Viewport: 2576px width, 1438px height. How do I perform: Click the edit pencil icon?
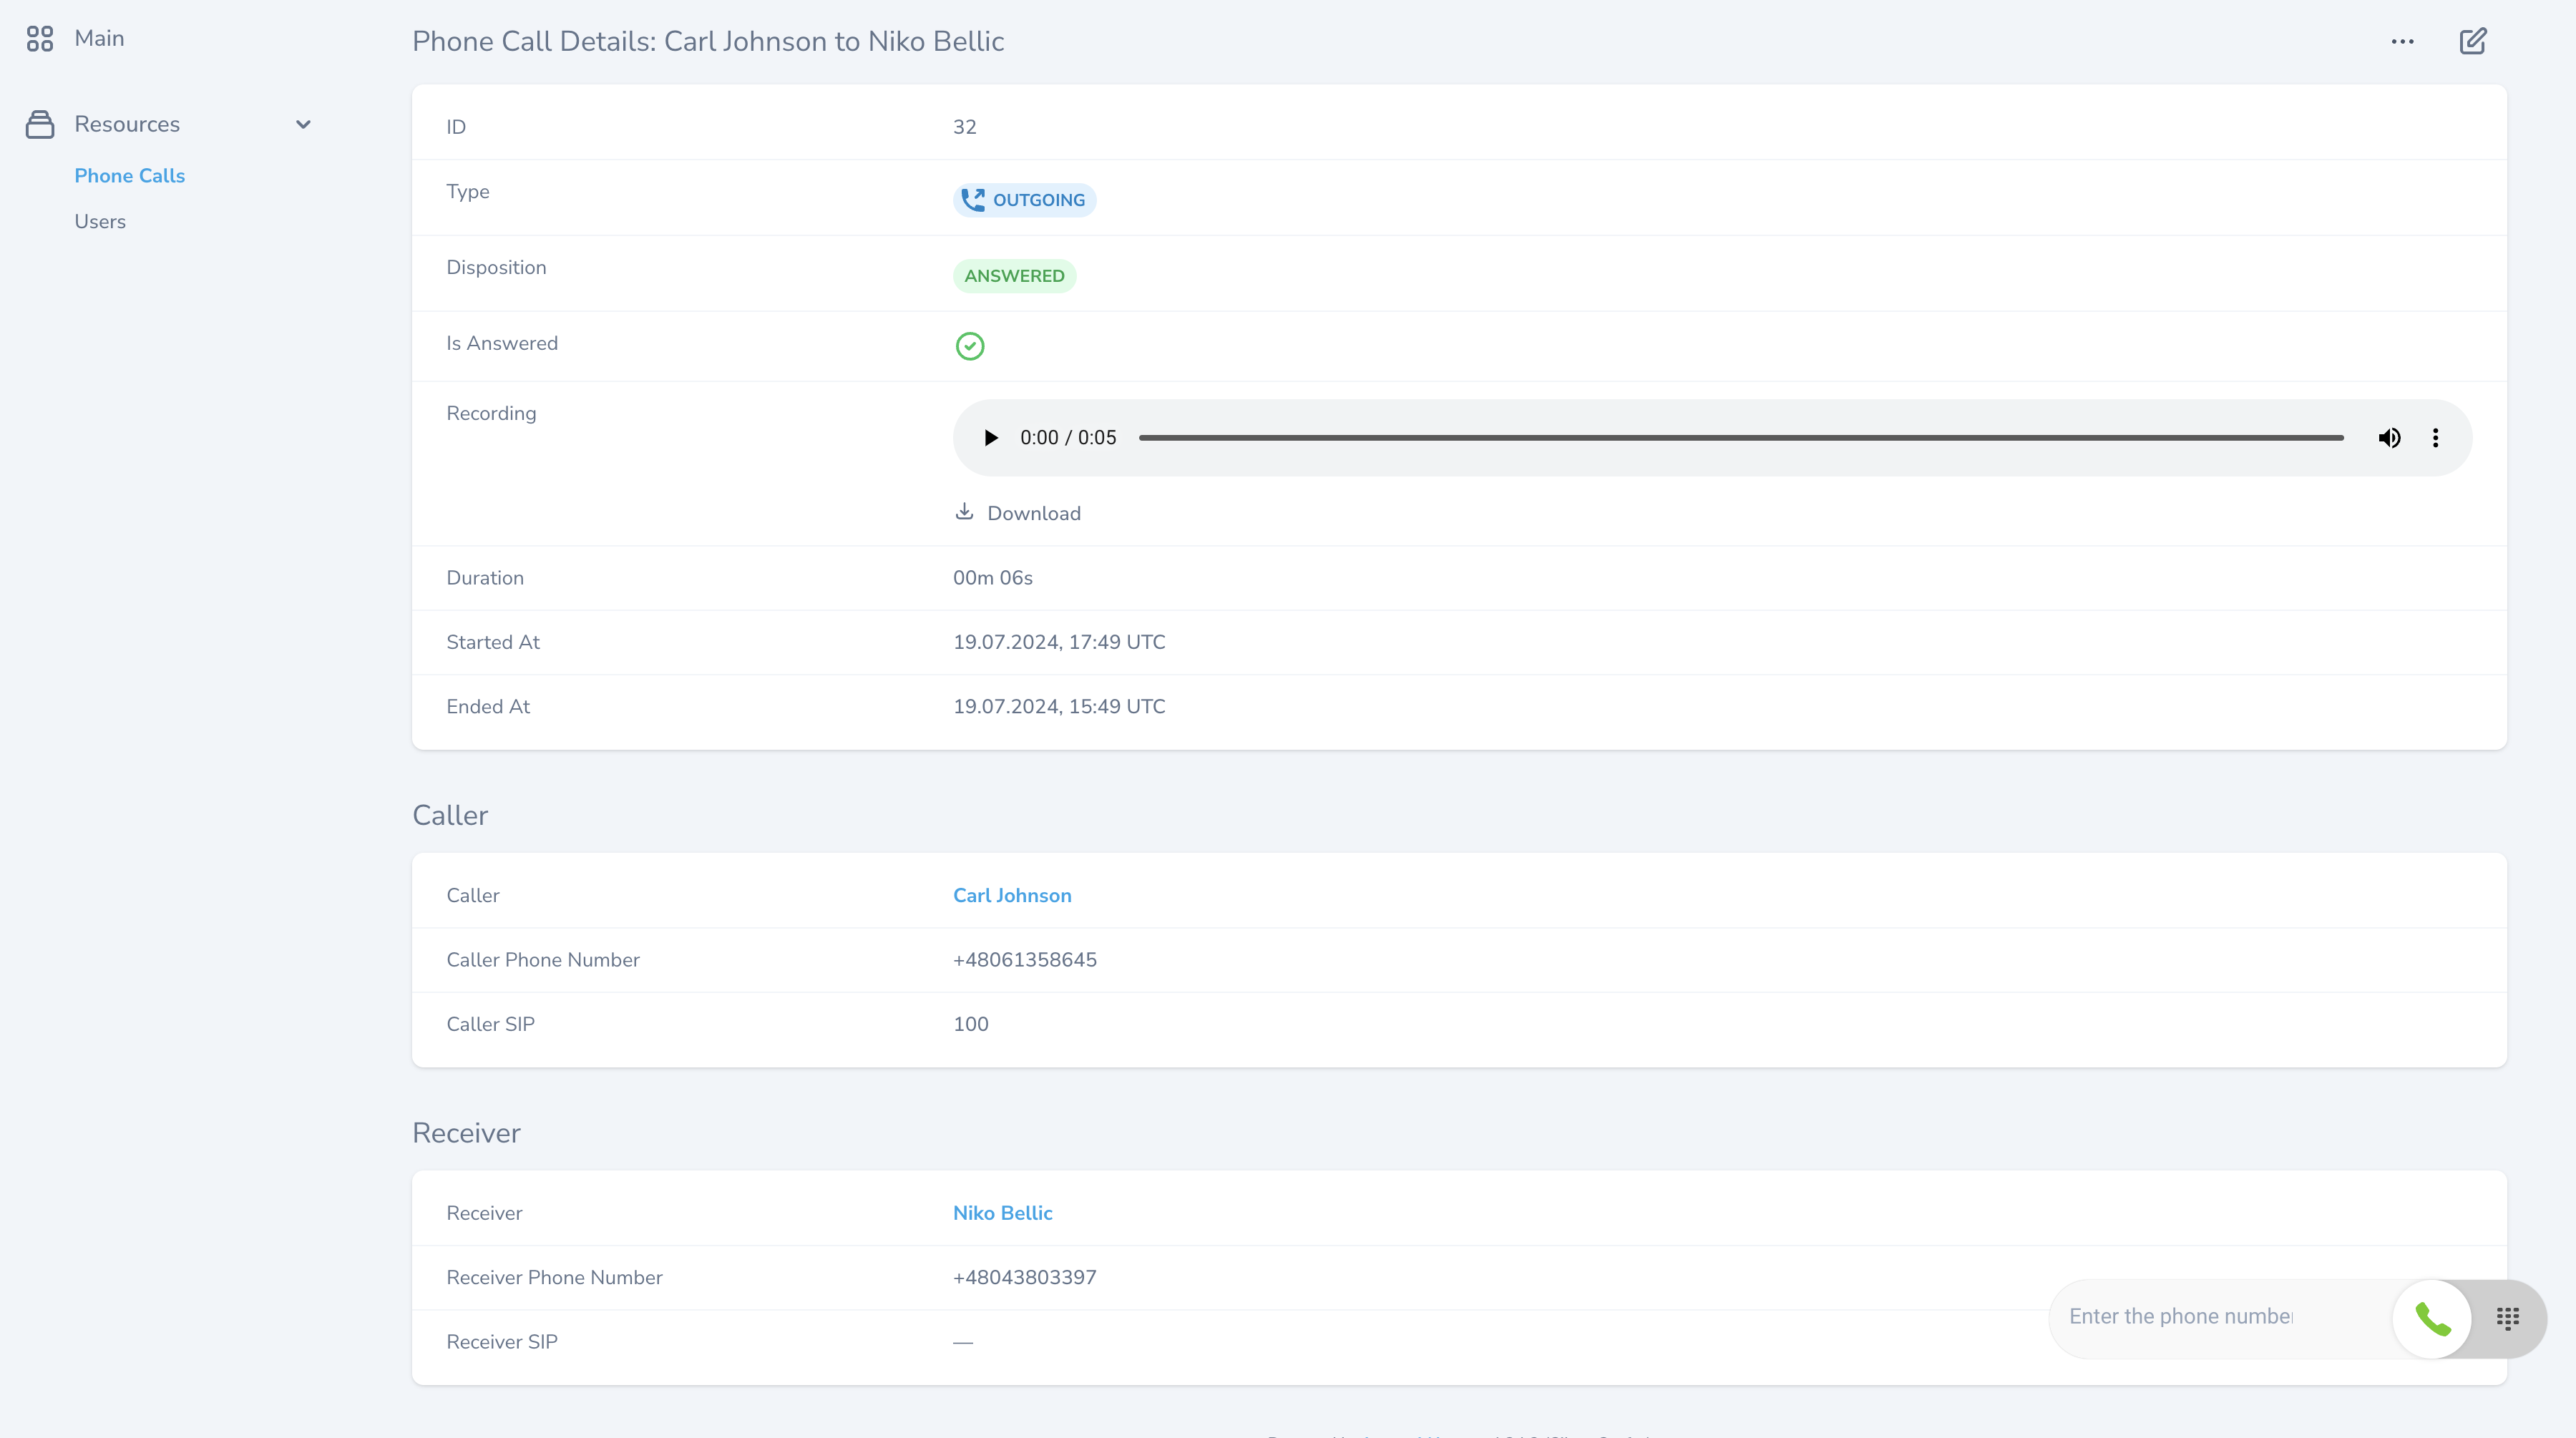tap(2472, 41)
